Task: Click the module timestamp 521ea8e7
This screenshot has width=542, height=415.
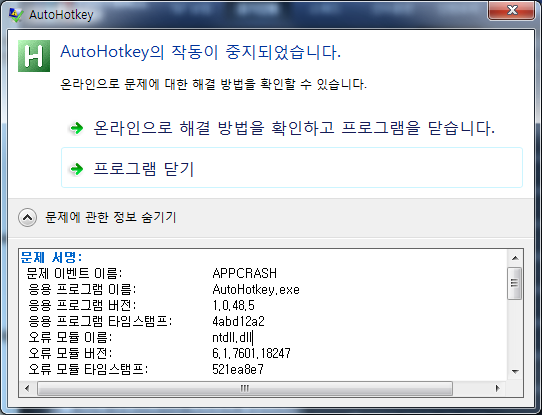Action: click(238, 369)
